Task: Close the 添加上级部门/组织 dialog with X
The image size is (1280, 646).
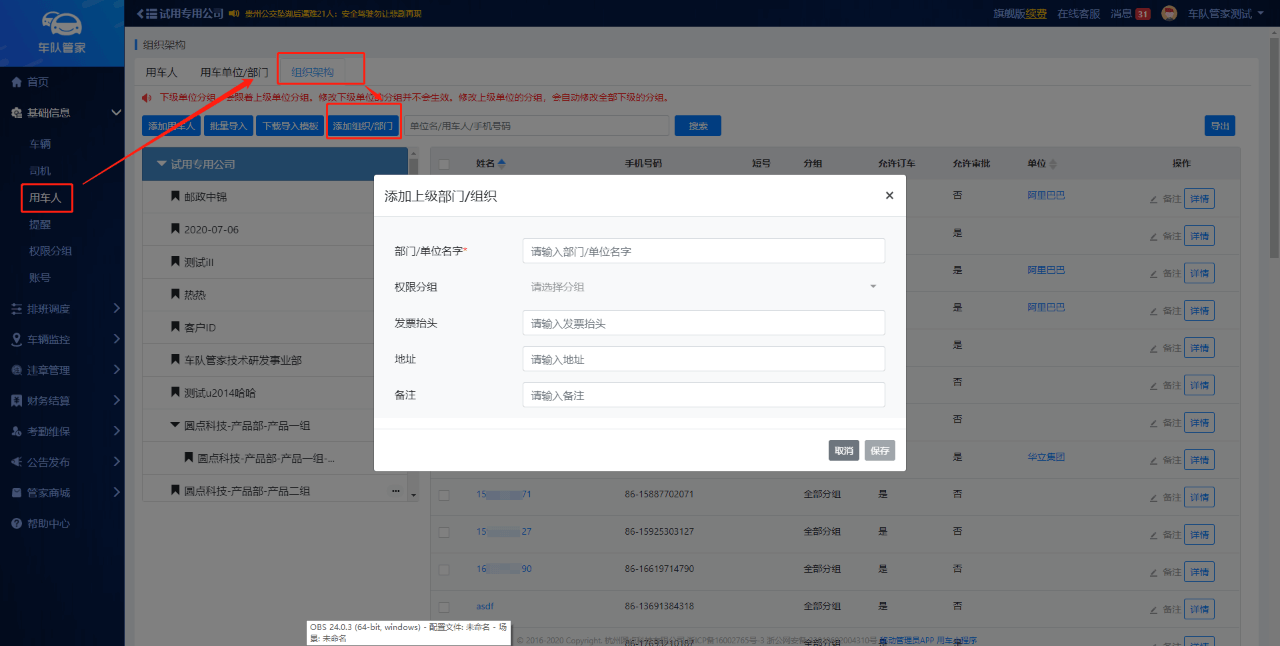Action: 889,196
